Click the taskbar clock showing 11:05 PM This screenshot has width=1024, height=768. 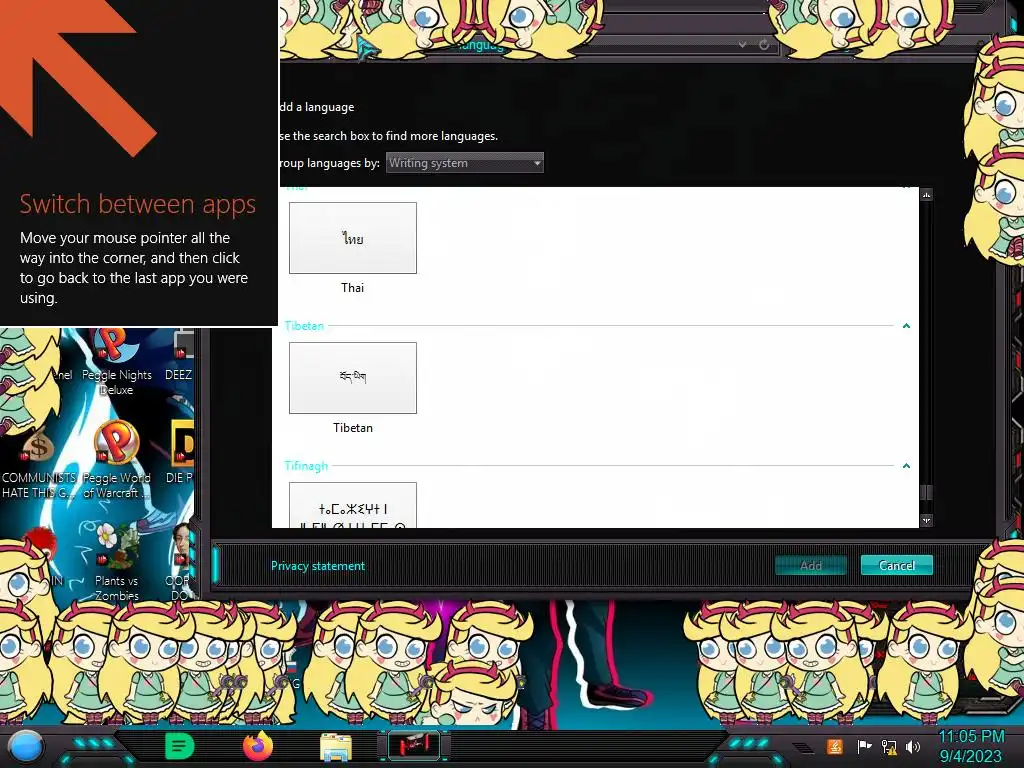tap(970, 746)
